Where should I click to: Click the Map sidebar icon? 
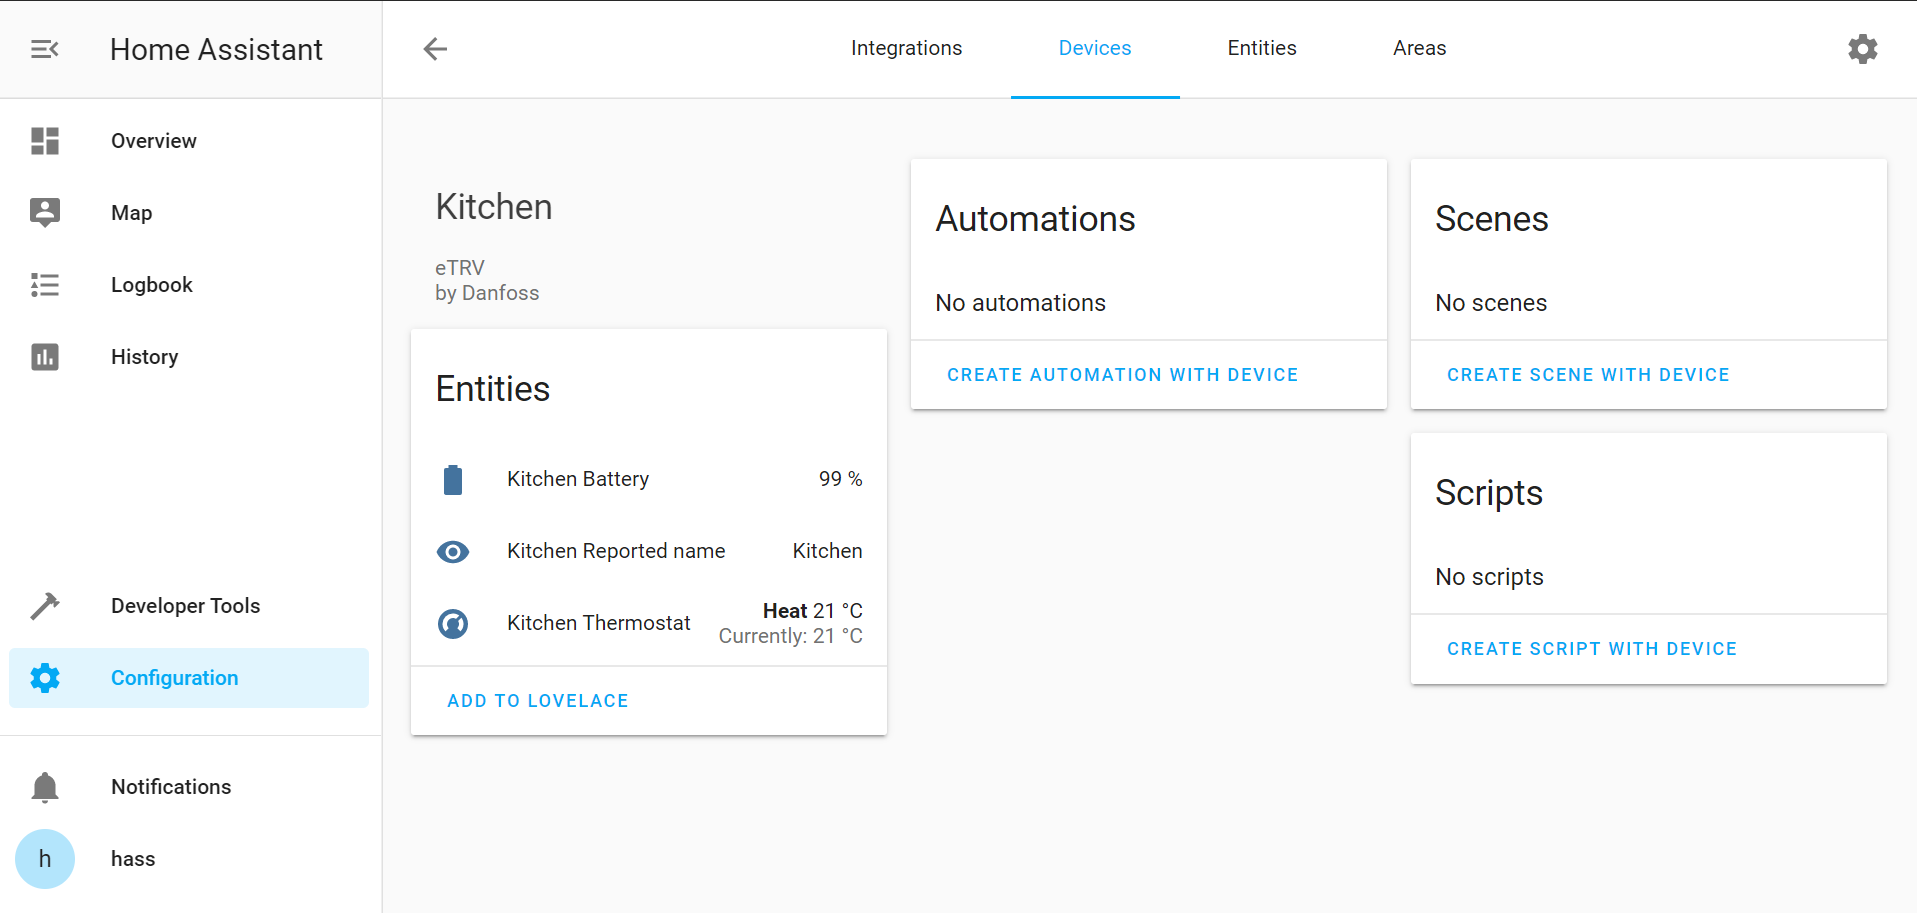45,213
